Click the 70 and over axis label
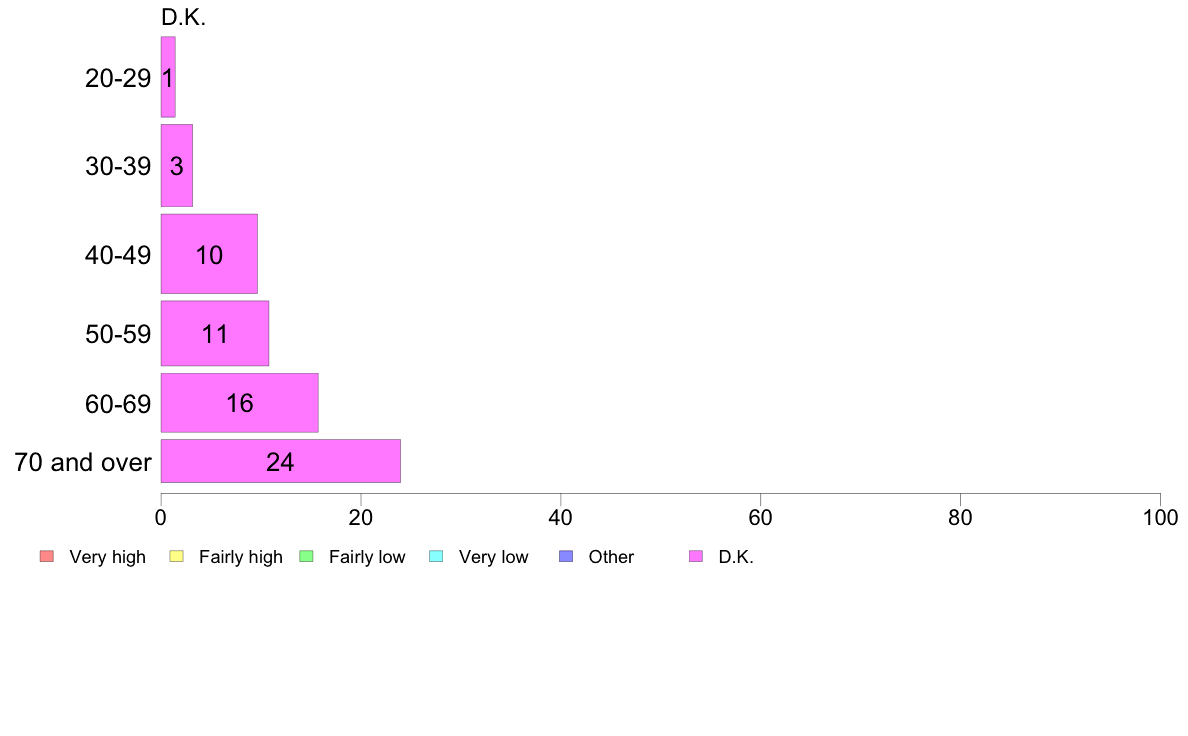 (x=83, y=462)
